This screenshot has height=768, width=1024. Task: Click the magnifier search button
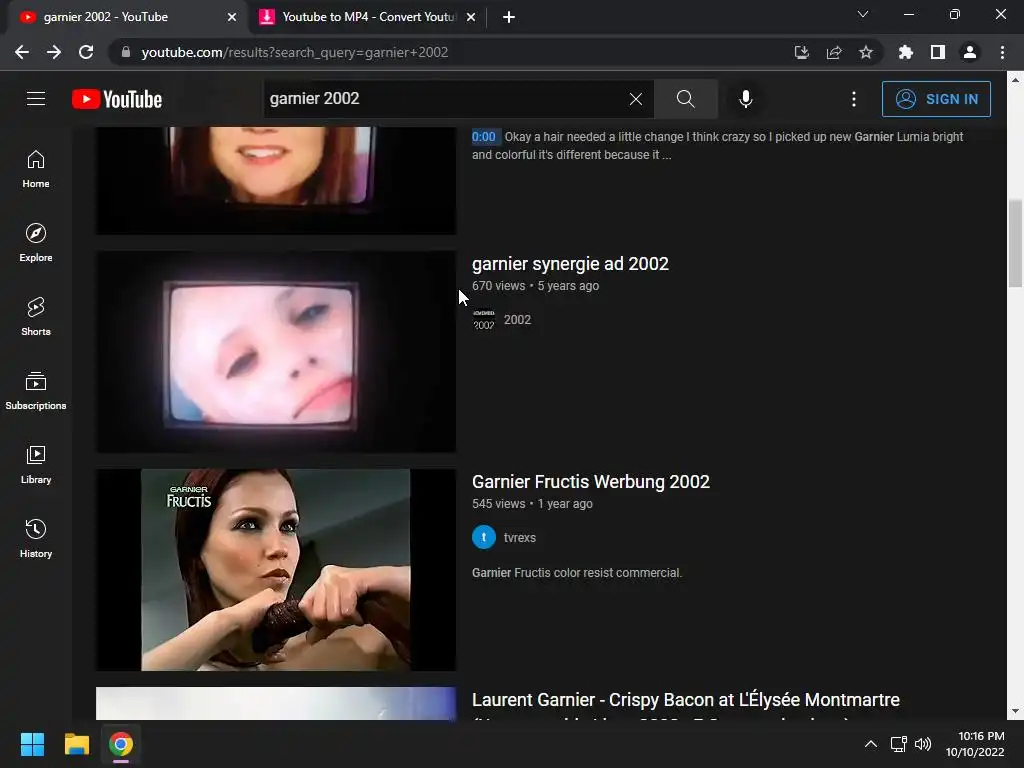(x=686, y=99)
